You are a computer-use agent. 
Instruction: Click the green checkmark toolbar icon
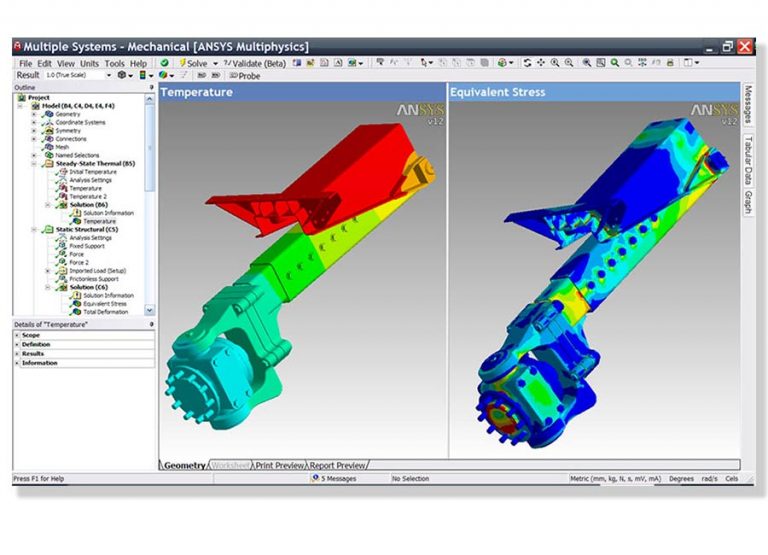tap(165, 63)
